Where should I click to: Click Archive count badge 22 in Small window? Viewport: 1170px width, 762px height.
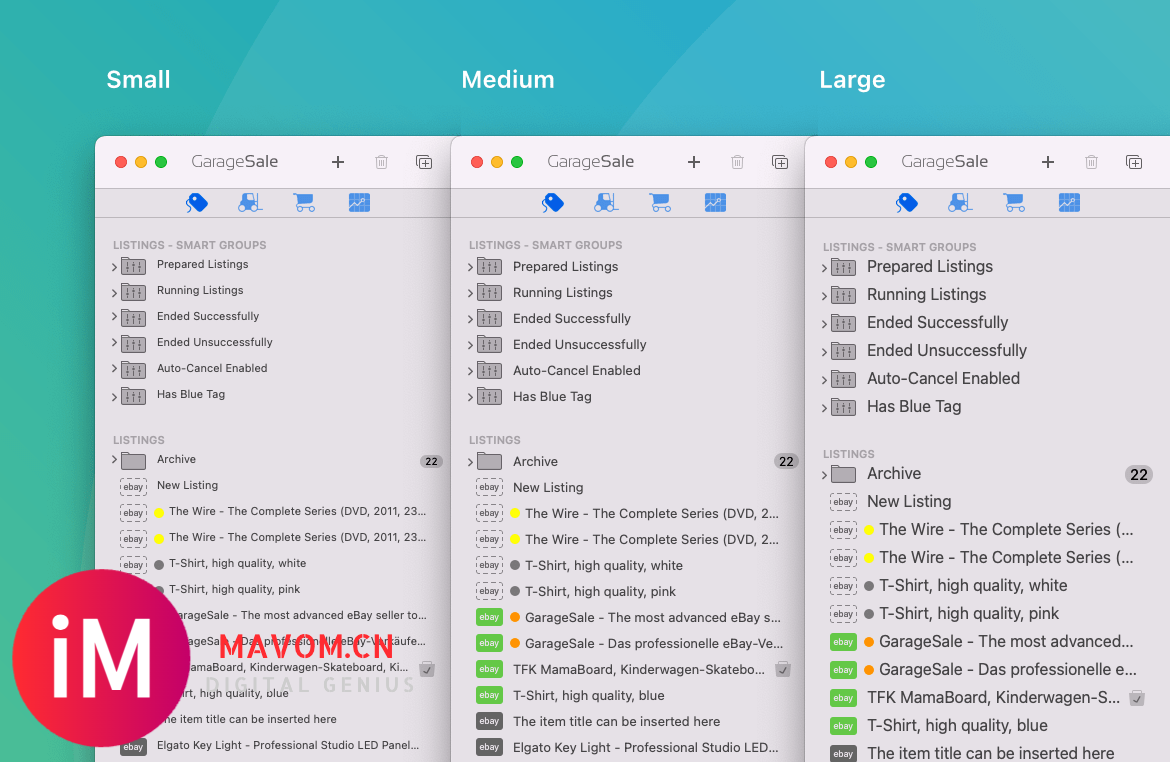pos(431,461)
